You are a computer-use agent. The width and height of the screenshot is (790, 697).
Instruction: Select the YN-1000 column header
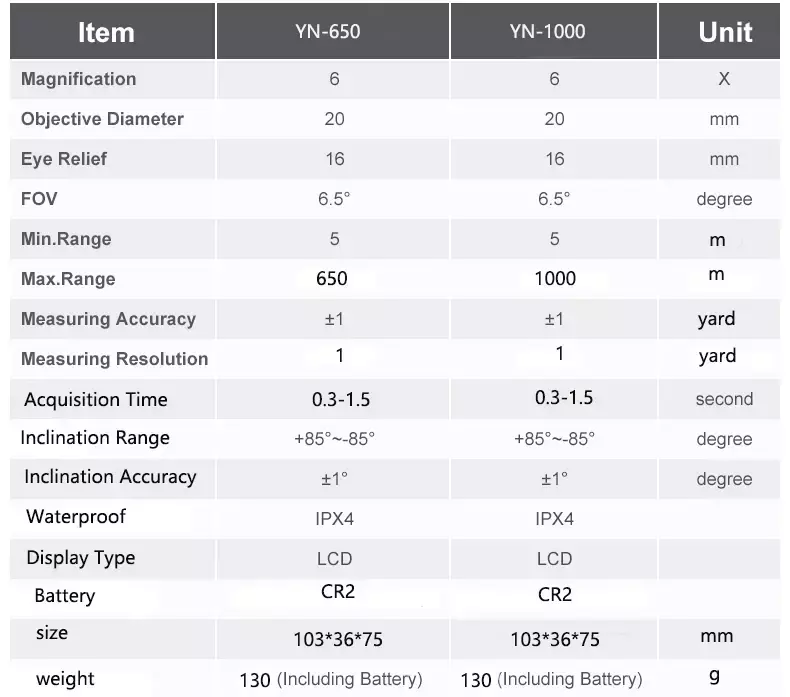coord(547,32)
